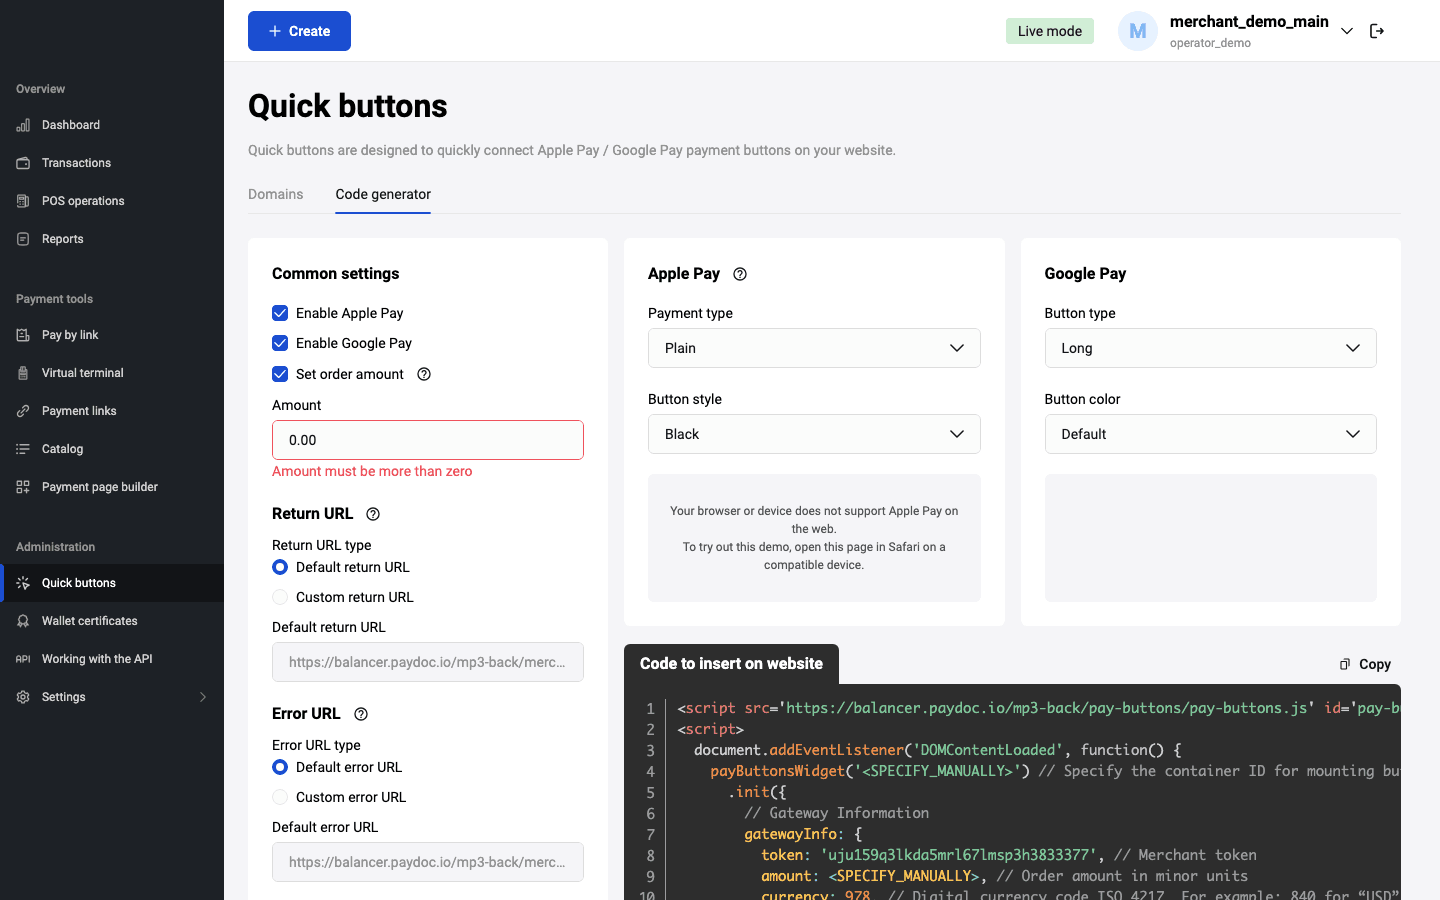Screen dimensions: 1440x900
Task: Click the 'Amount must be more than zero' message
Action: click(372, 471)
